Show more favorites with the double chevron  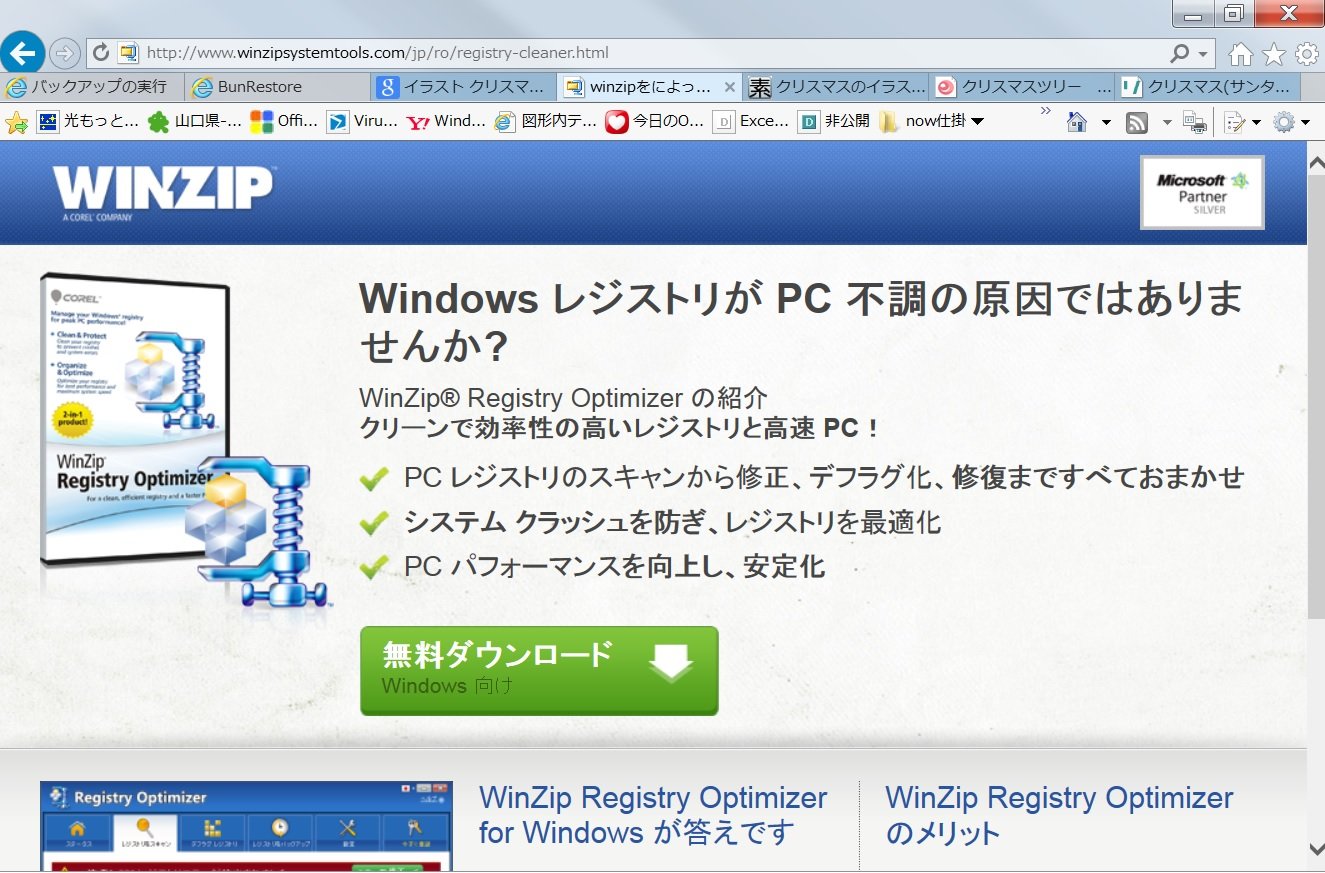1046,111
